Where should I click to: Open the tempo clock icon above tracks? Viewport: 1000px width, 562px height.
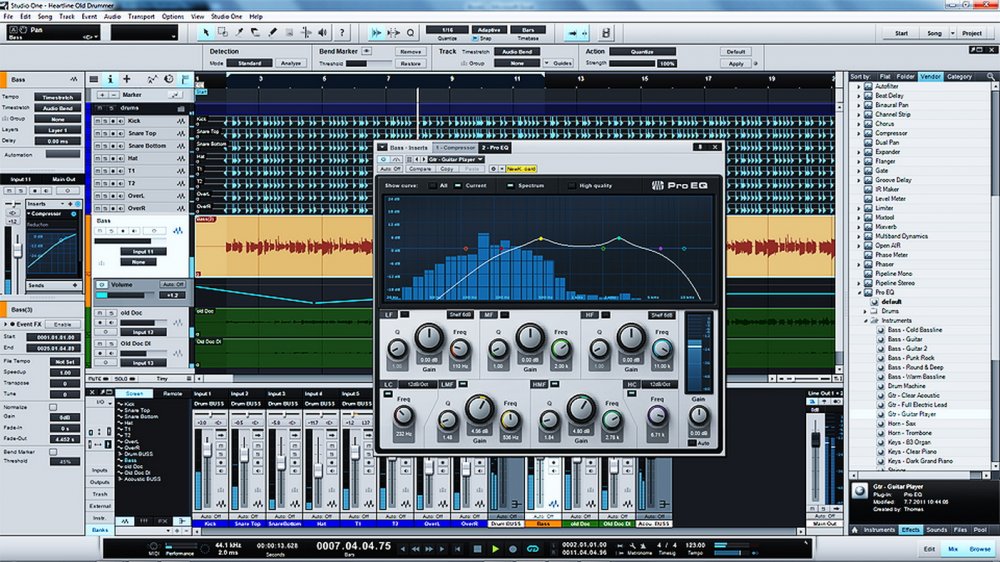[168, 79]
